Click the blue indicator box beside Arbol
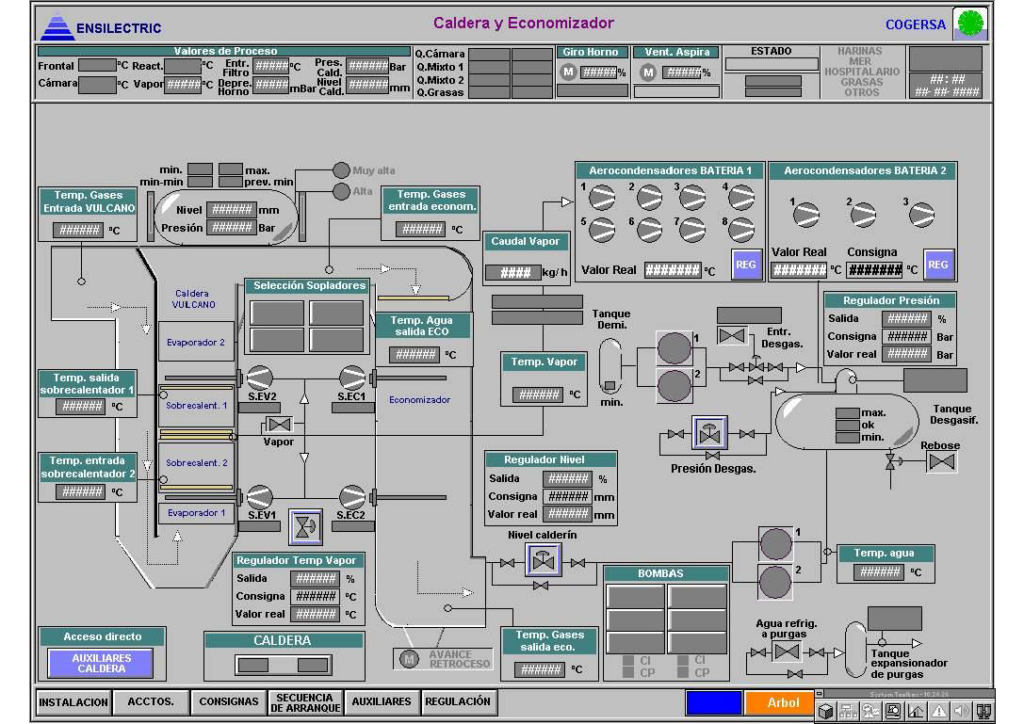The width and height of the screenshot is (1024, 724). pos(713,702)
